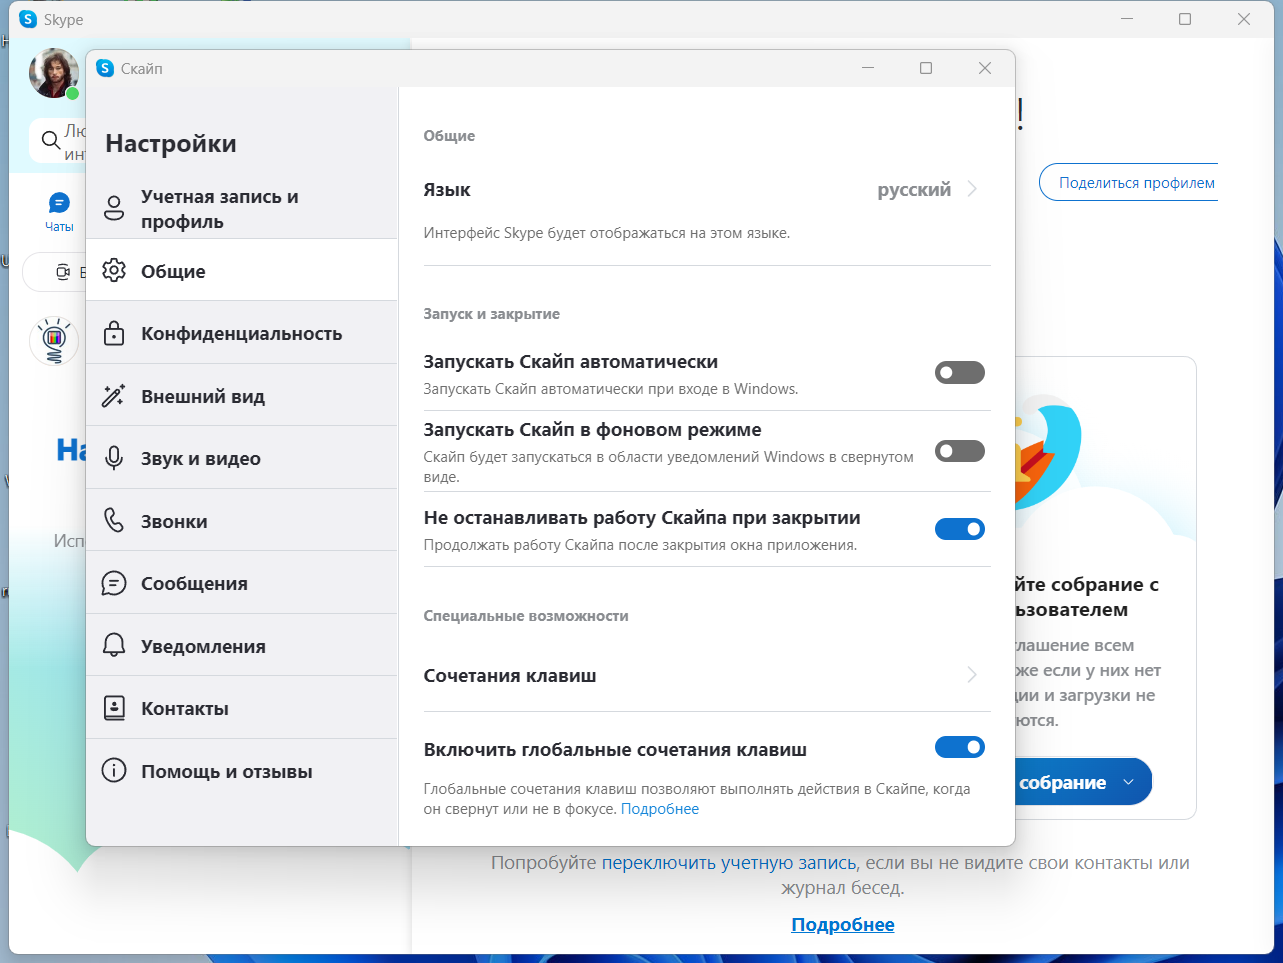The image size is (1283, 963).
Task: Click the user profile avatar in Skype window
Action: pos(53,73)
